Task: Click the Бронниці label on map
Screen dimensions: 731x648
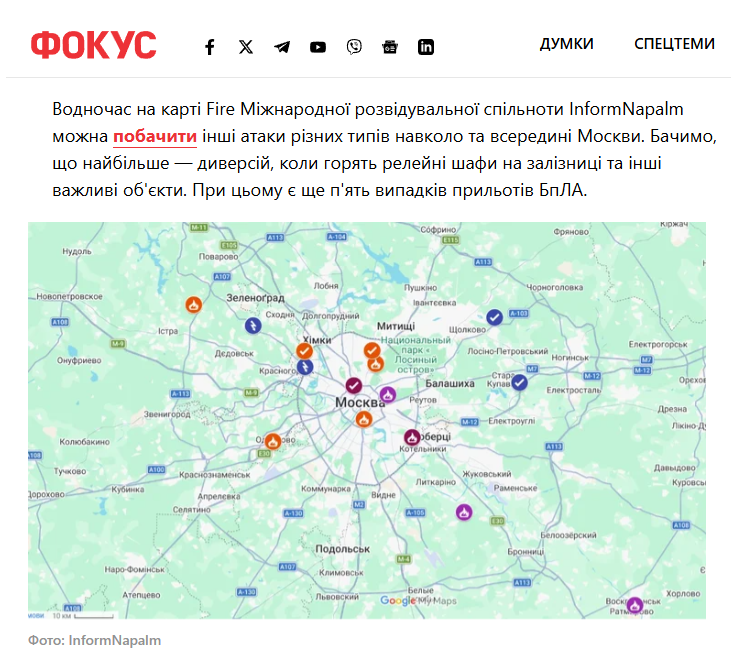Action: coord(526,551)
